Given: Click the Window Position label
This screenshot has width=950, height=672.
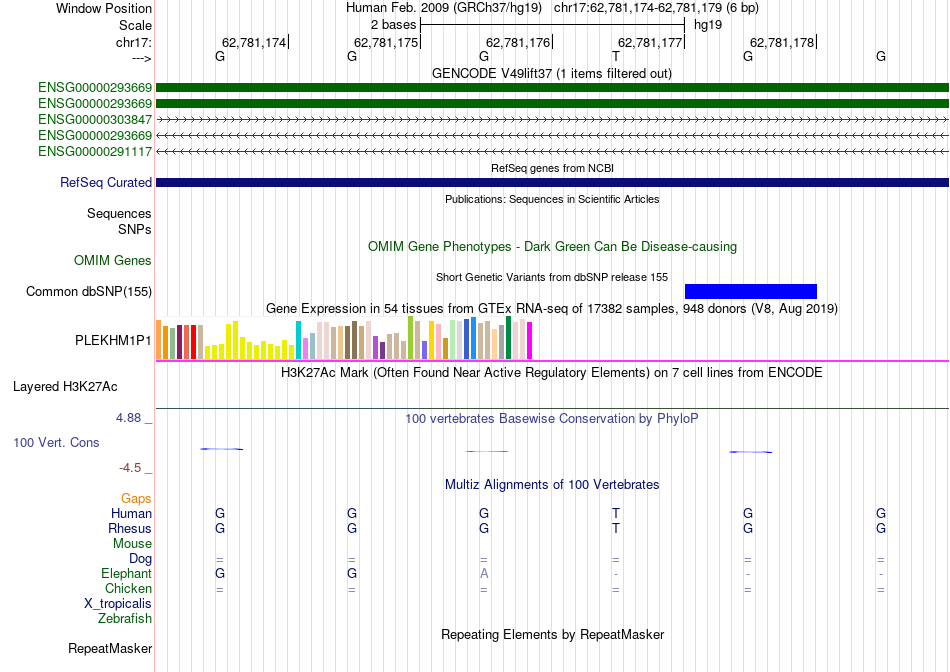Looking at the screenshot, I should click(x=104, y=8).
